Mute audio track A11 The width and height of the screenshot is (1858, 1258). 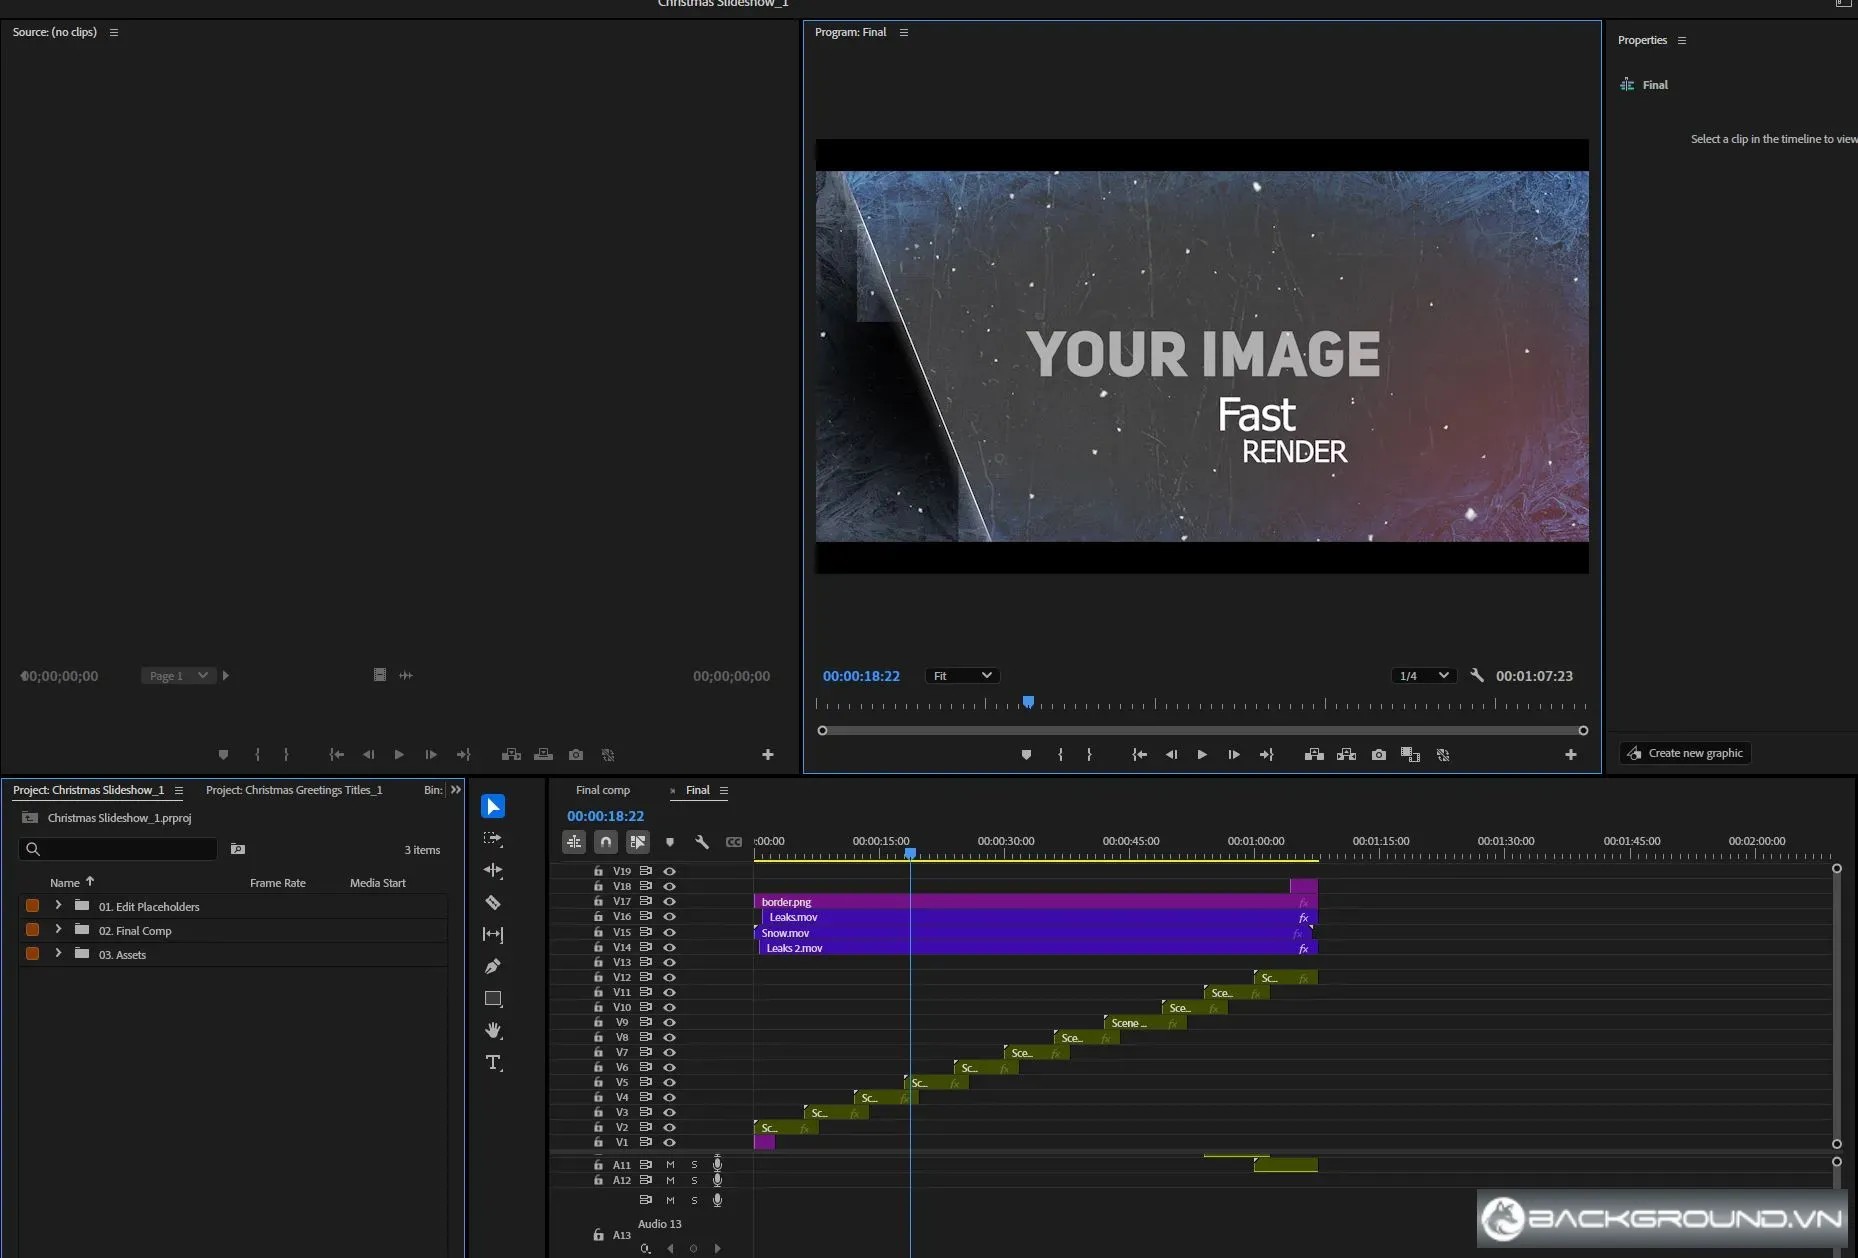pyautogui.click(x=670, y=1165)
